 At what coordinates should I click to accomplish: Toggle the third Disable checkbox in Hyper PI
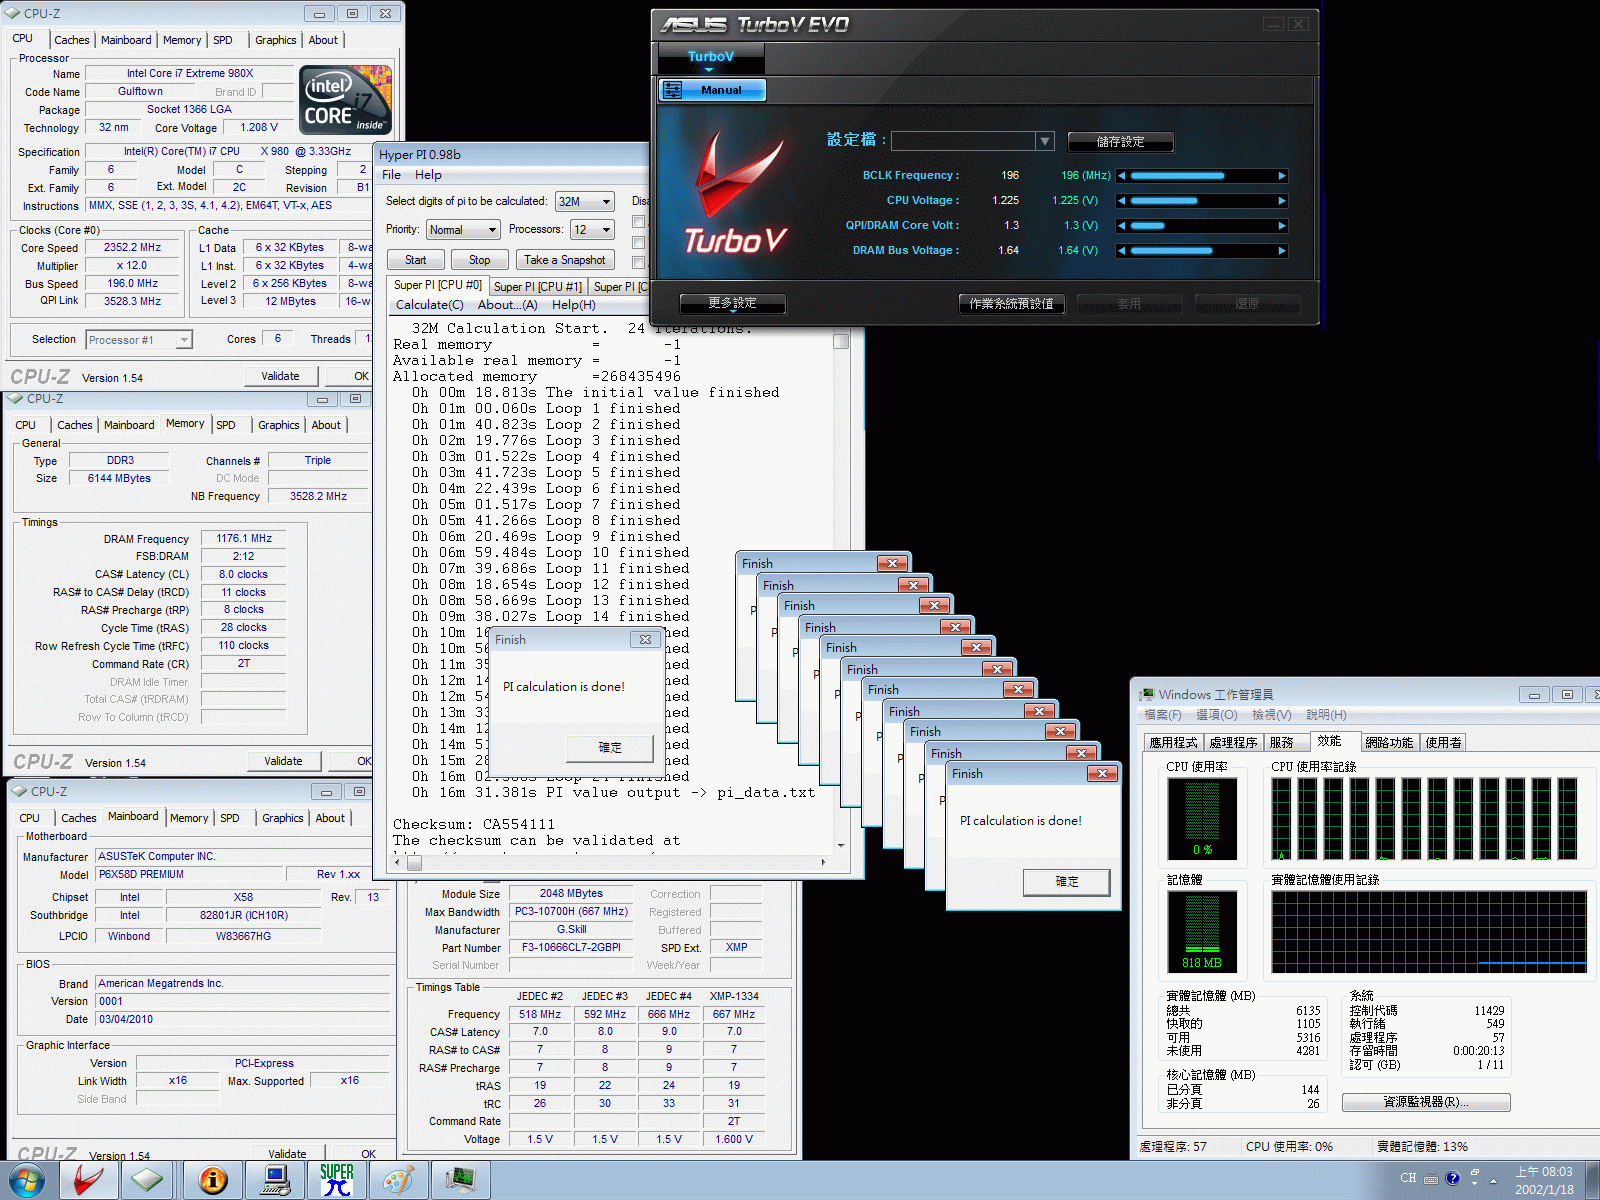(x=639, y=263)
